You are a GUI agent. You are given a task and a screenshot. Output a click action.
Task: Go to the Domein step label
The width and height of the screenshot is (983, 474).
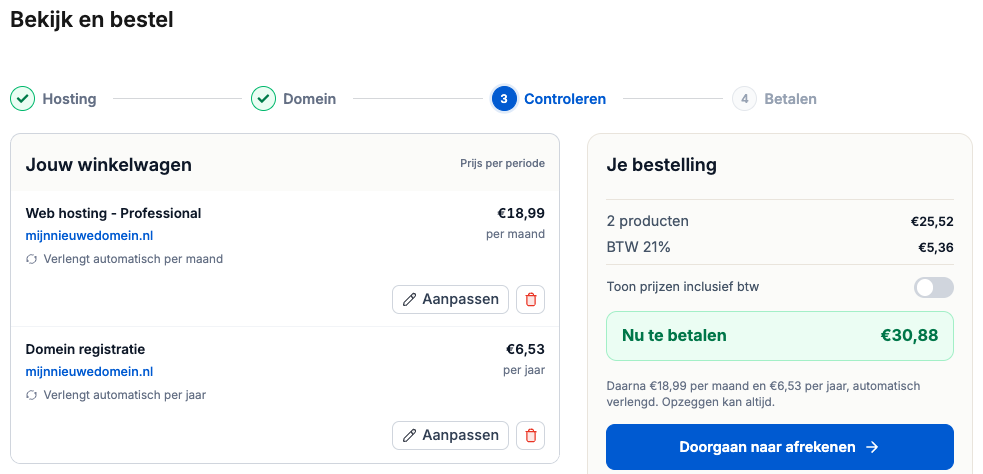pos(310,99)
